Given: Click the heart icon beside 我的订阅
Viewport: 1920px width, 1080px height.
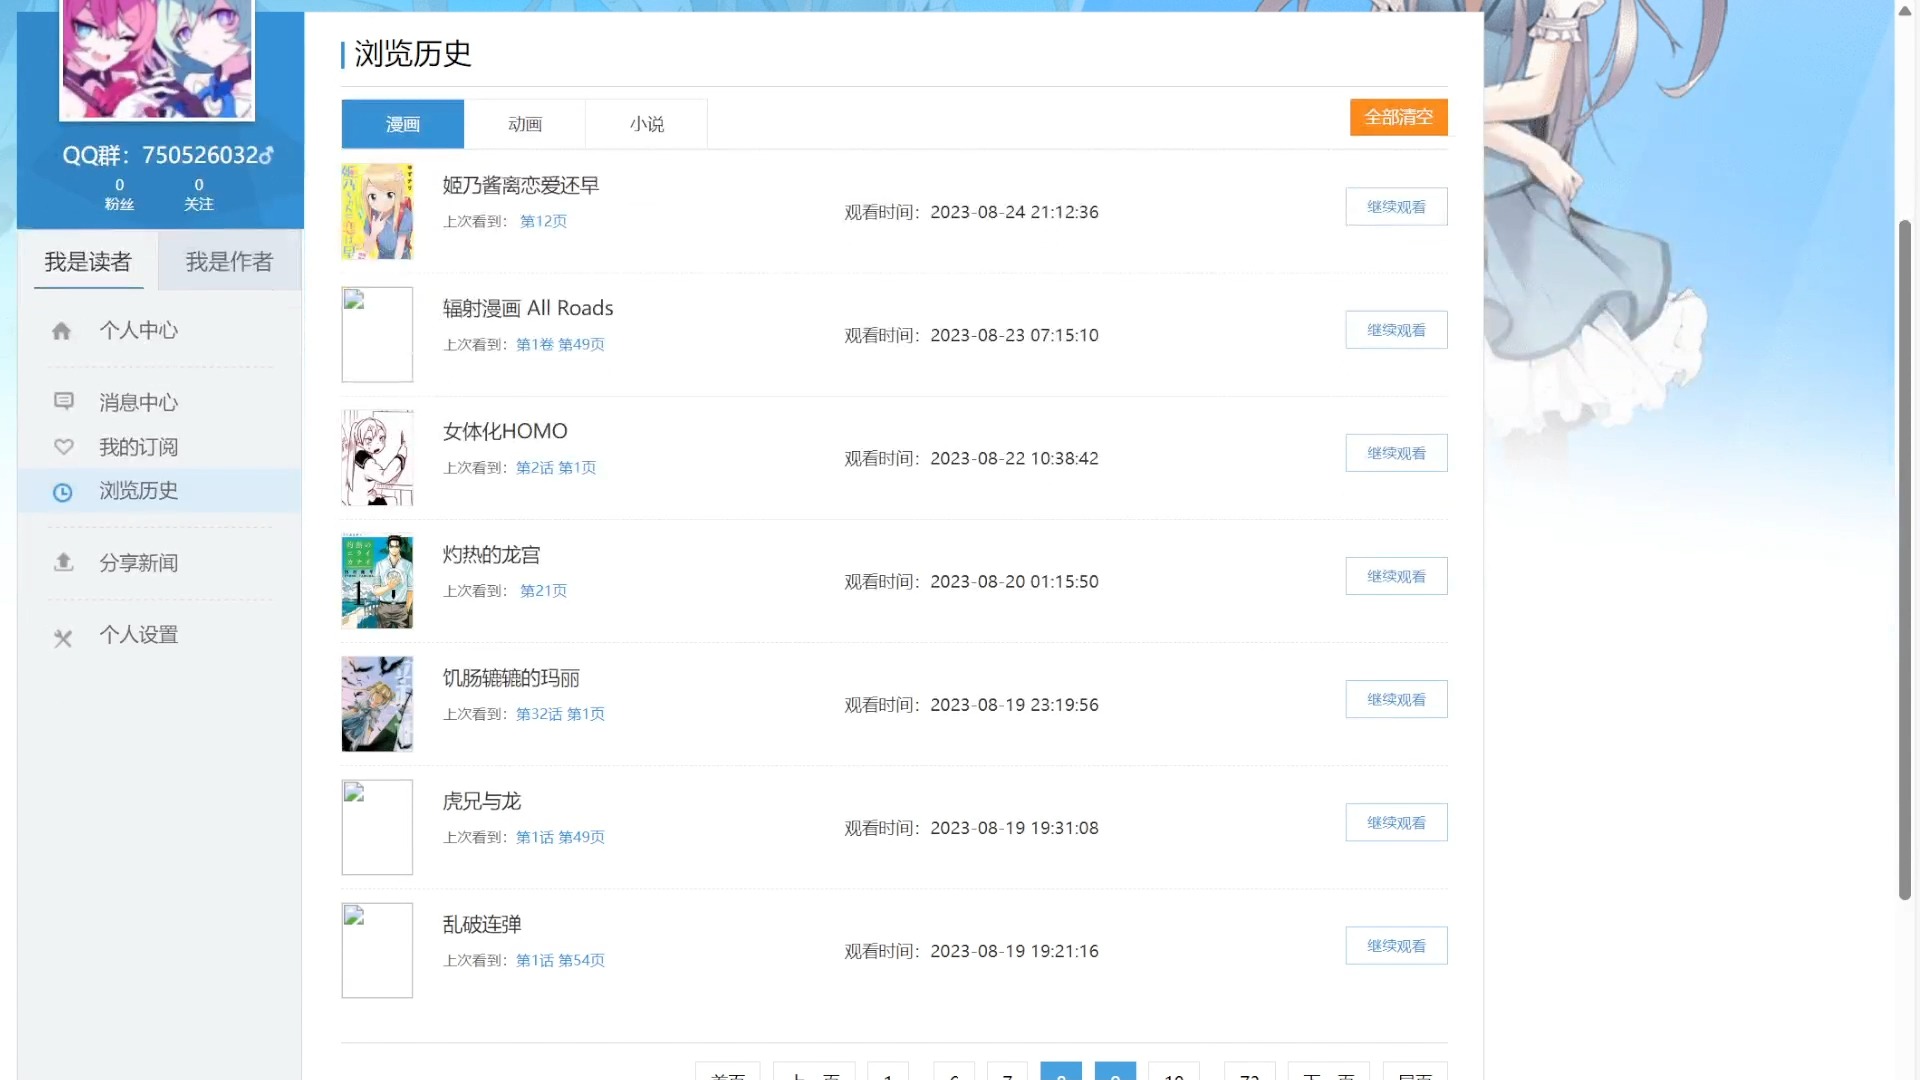Looking at the screenshot, I should click(x=63, y=447).
